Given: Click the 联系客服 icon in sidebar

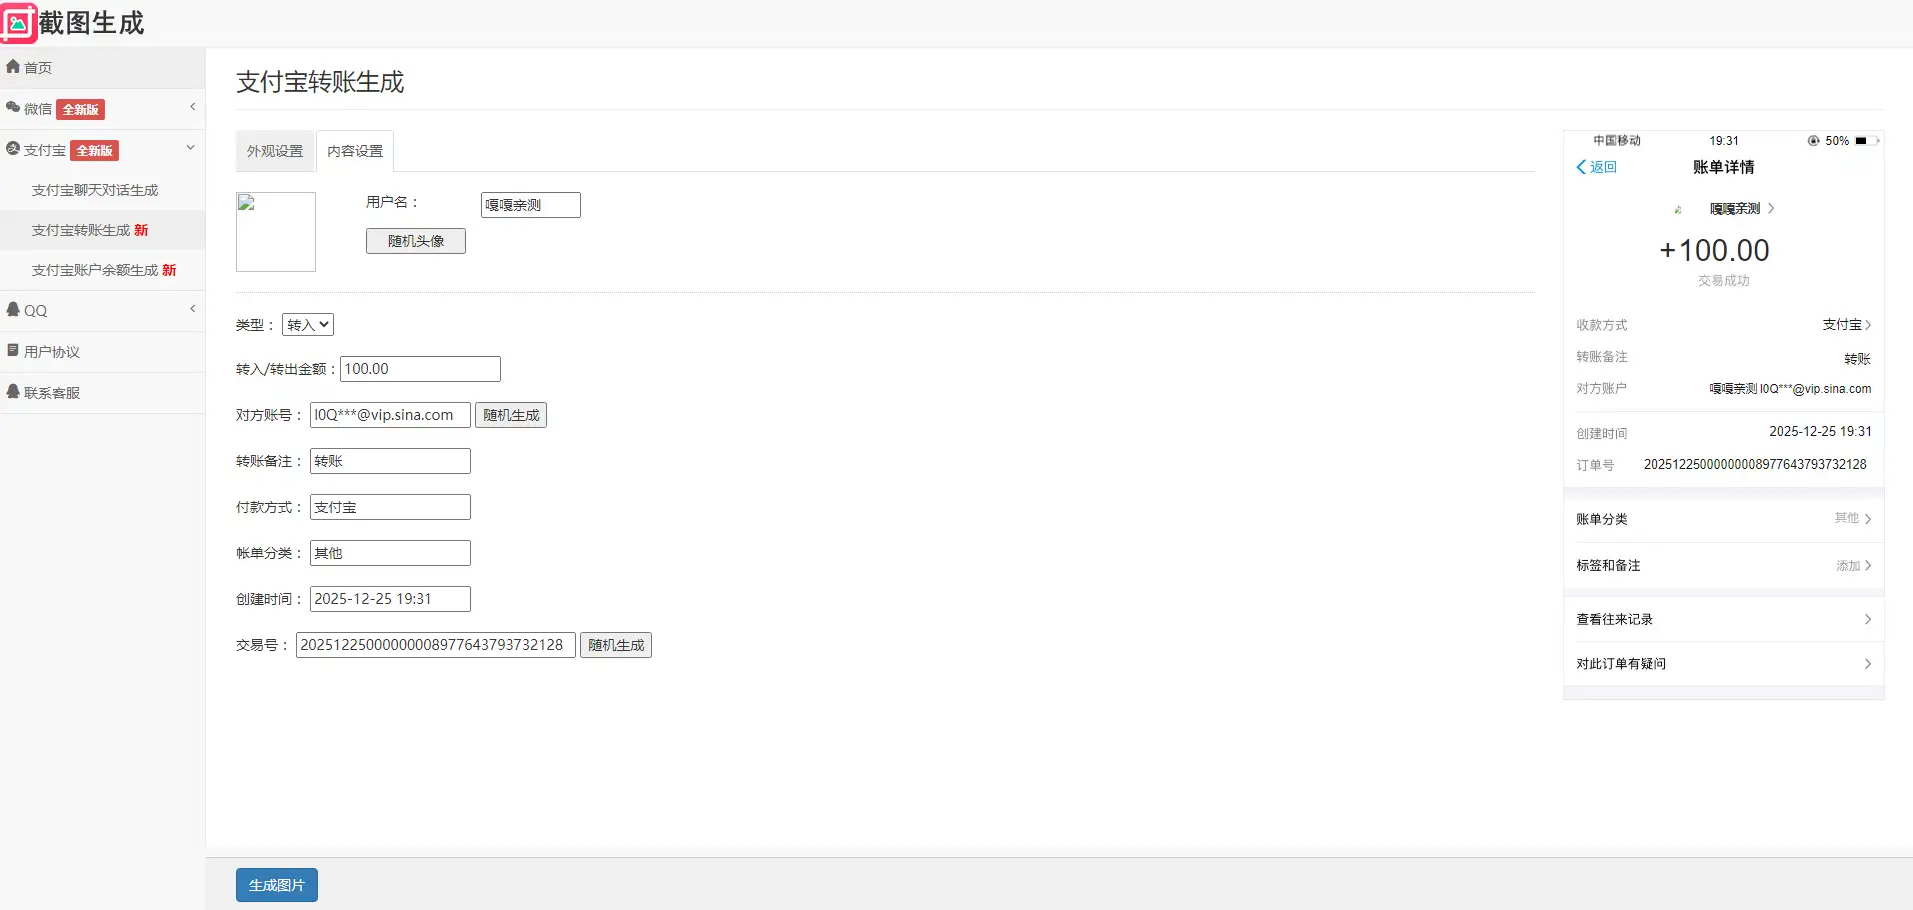Looking at the screenshot, I should pos(13,392).
